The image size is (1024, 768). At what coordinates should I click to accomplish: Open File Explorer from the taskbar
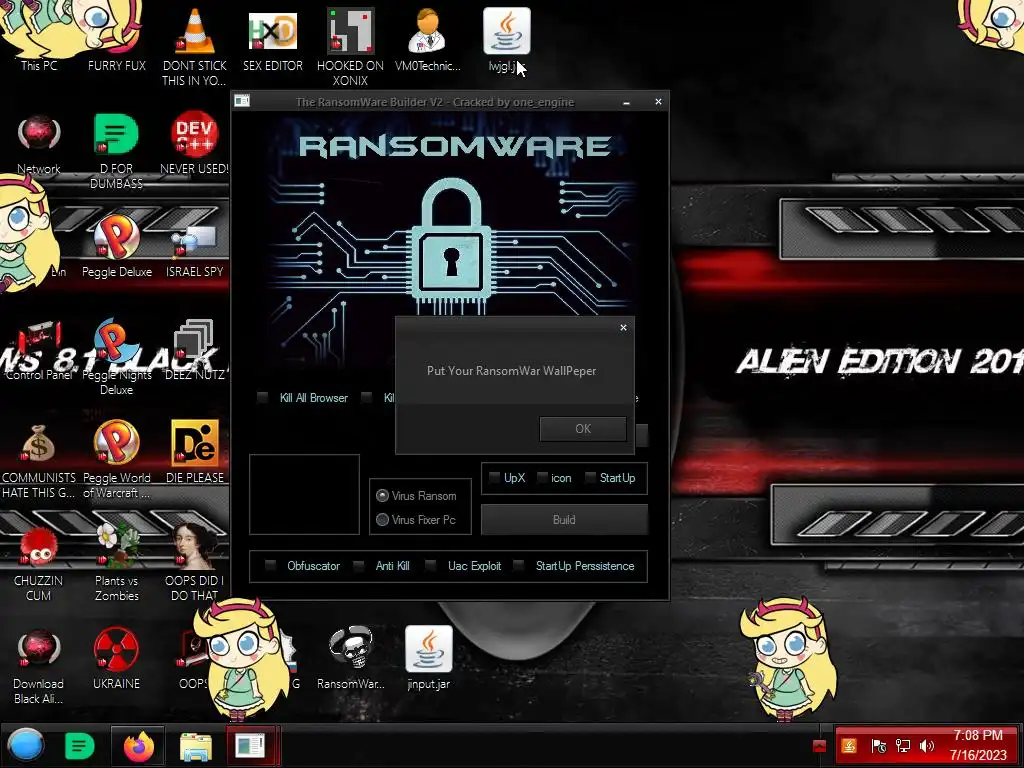[195, 746]
